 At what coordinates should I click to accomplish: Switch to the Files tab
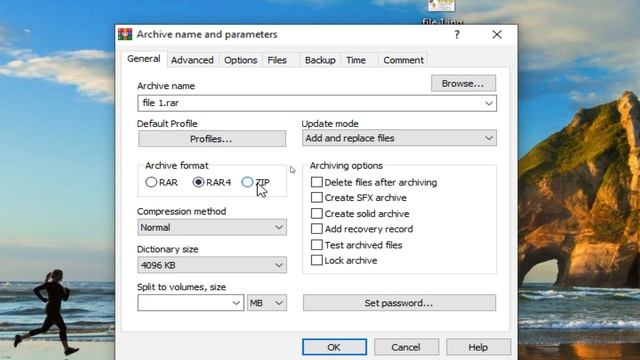277,60
